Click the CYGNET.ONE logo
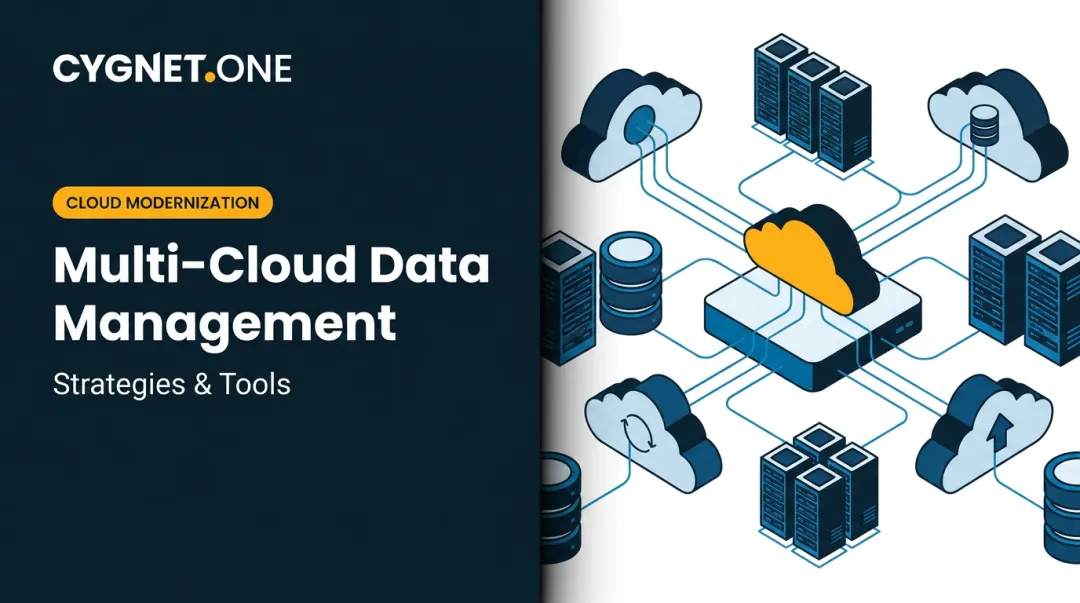 (x=172, y=69)
